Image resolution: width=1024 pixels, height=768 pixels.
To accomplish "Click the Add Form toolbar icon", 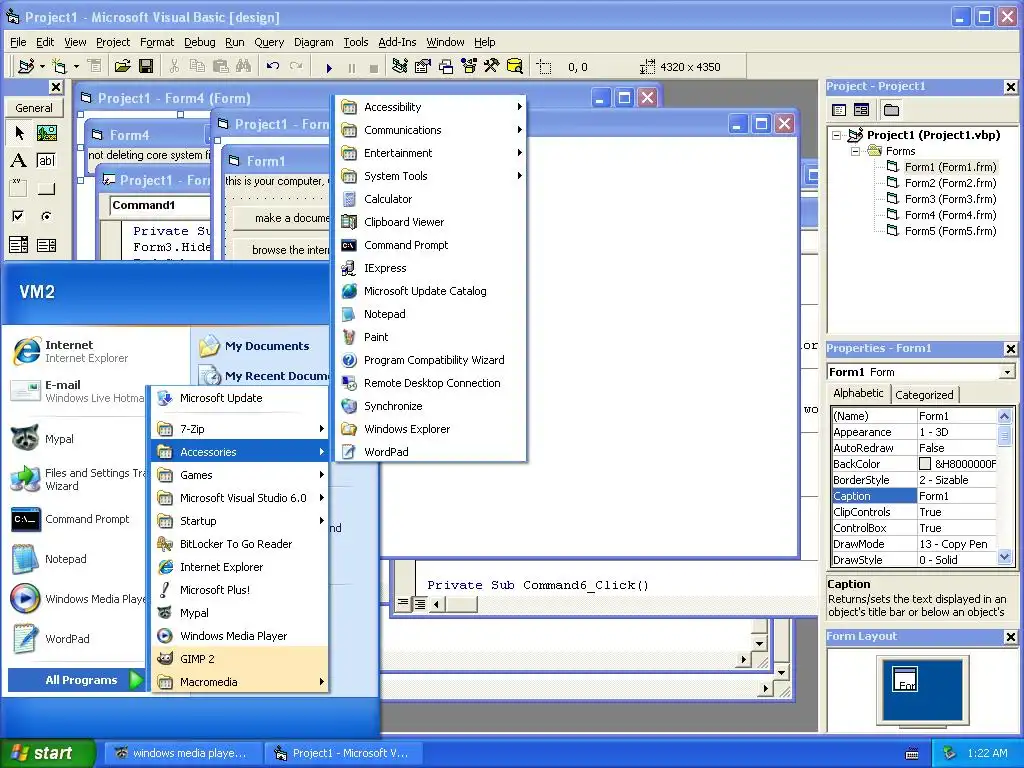I will [60, 67].
